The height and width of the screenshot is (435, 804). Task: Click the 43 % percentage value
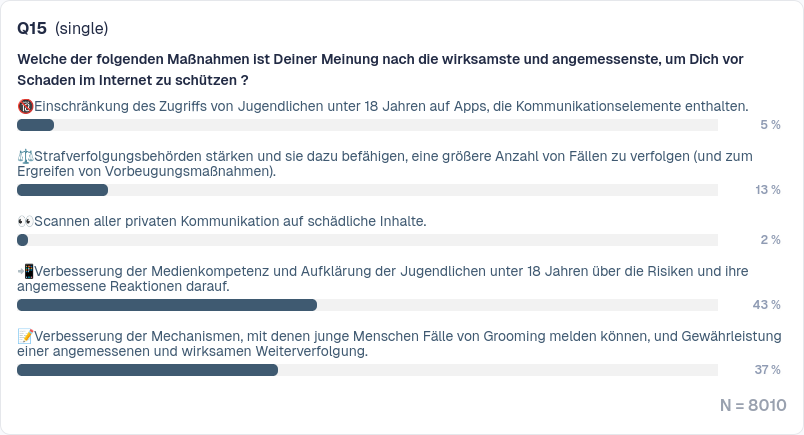766,305
